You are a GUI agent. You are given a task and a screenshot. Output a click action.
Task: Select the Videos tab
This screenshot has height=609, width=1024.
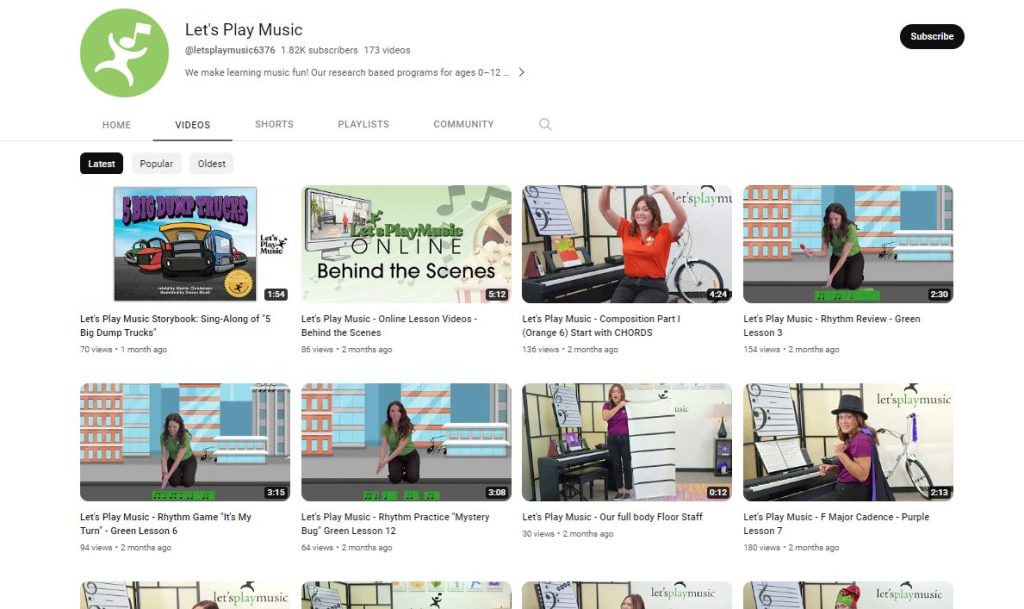pos(192,125)
